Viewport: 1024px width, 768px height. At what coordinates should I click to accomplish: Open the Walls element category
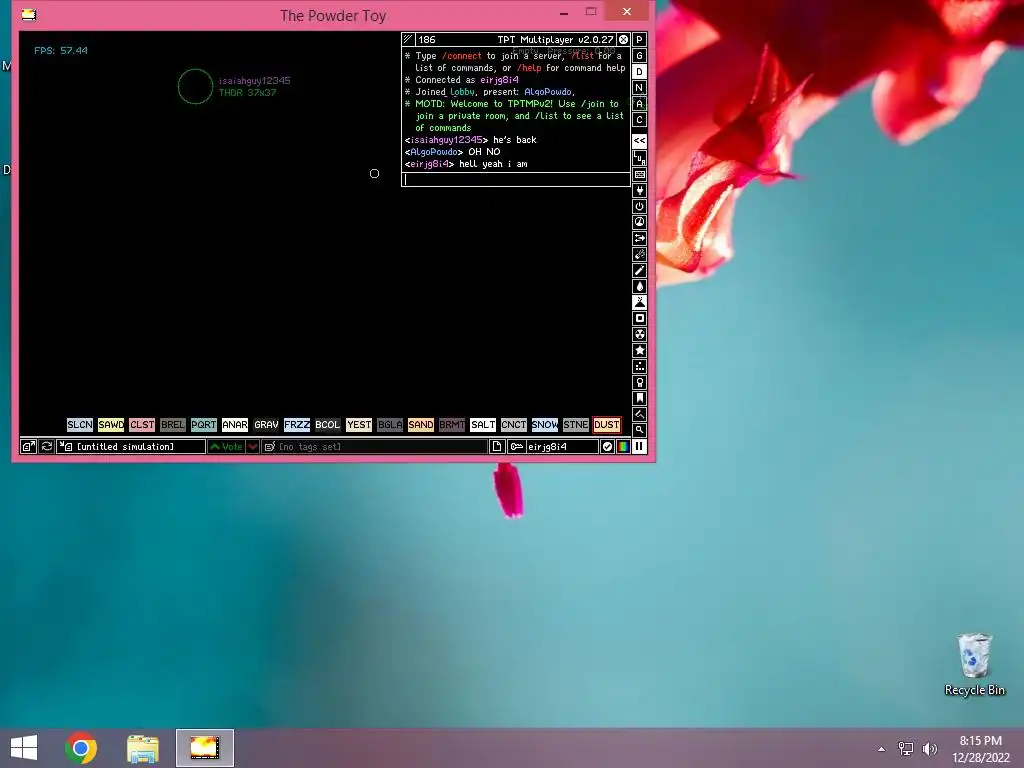point(639,174)
